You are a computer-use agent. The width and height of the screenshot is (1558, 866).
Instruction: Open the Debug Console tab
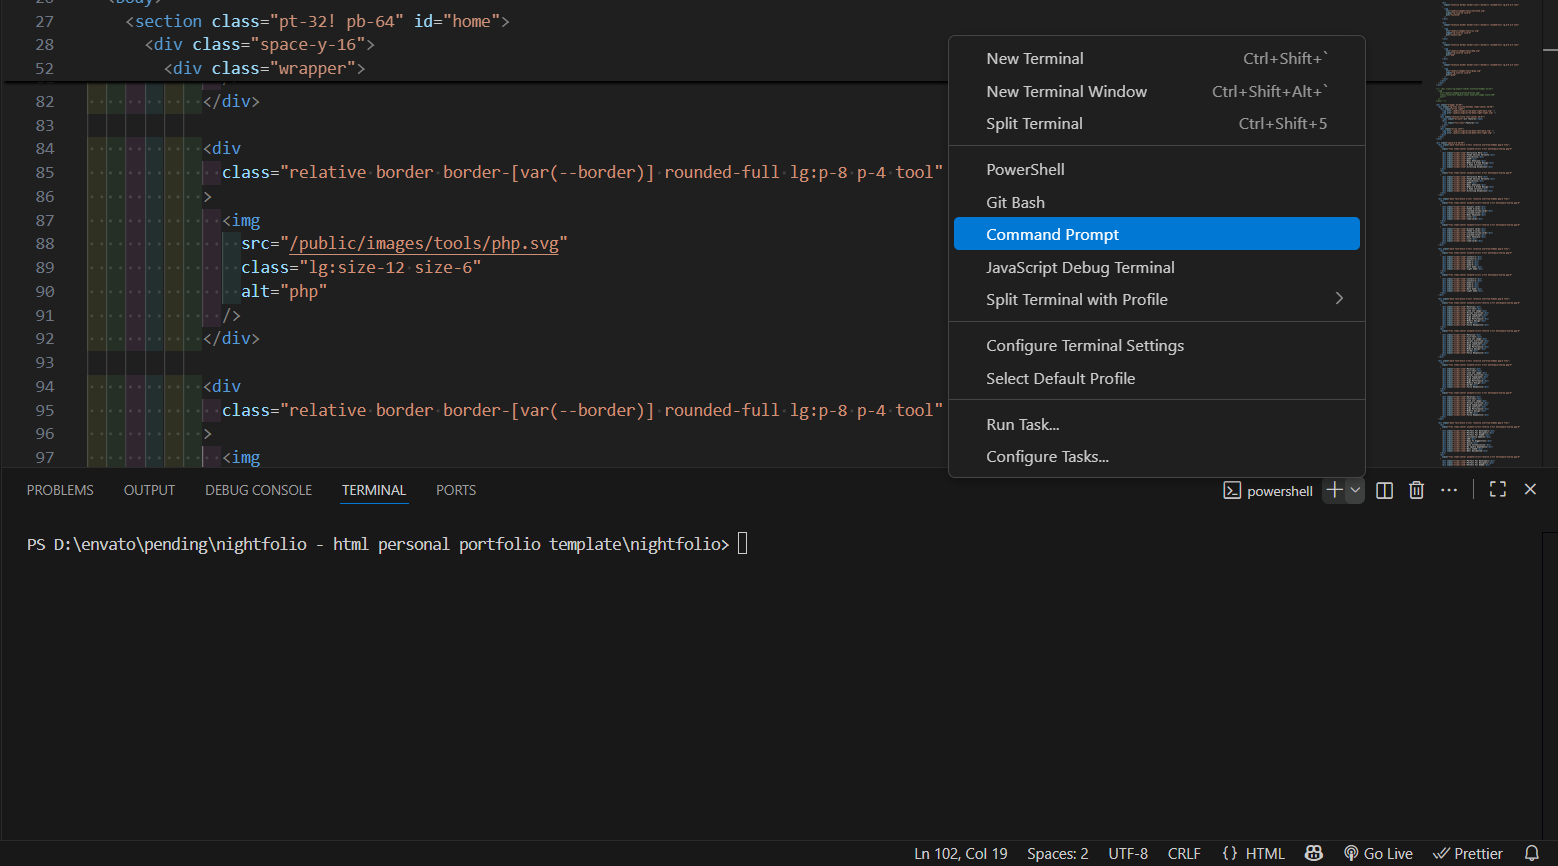point(258,490)
